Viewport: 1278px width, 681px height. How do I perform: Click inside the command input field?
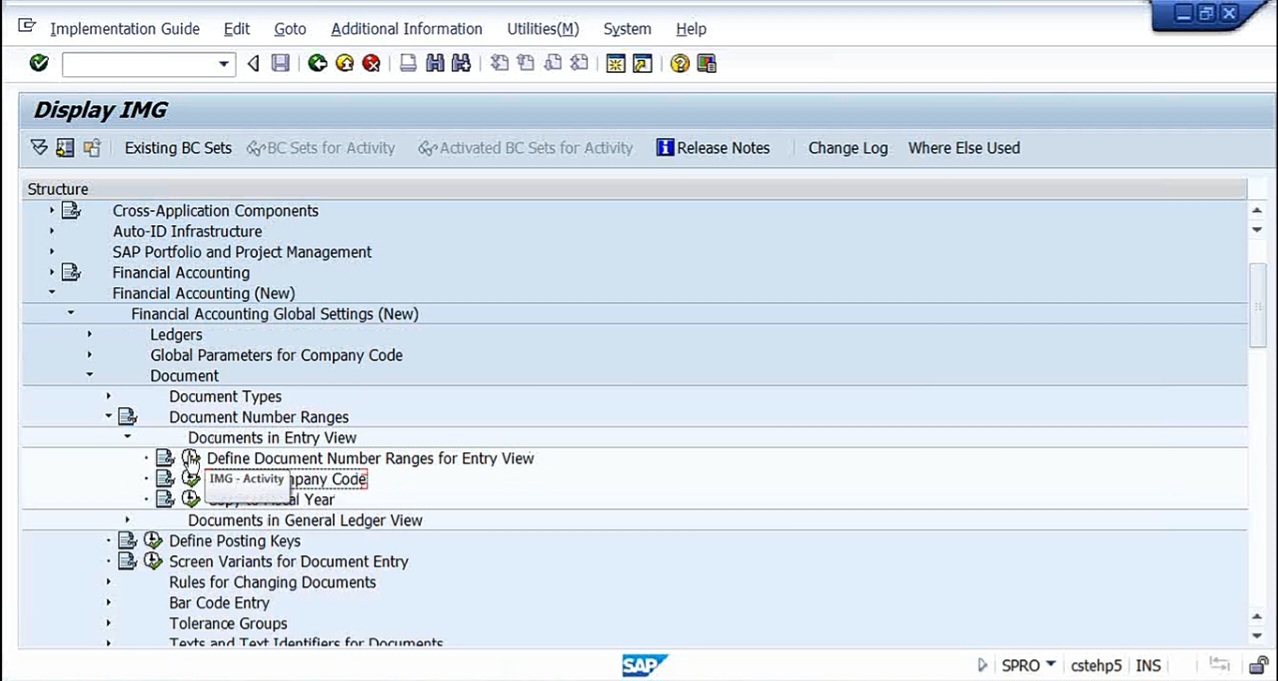140,64
